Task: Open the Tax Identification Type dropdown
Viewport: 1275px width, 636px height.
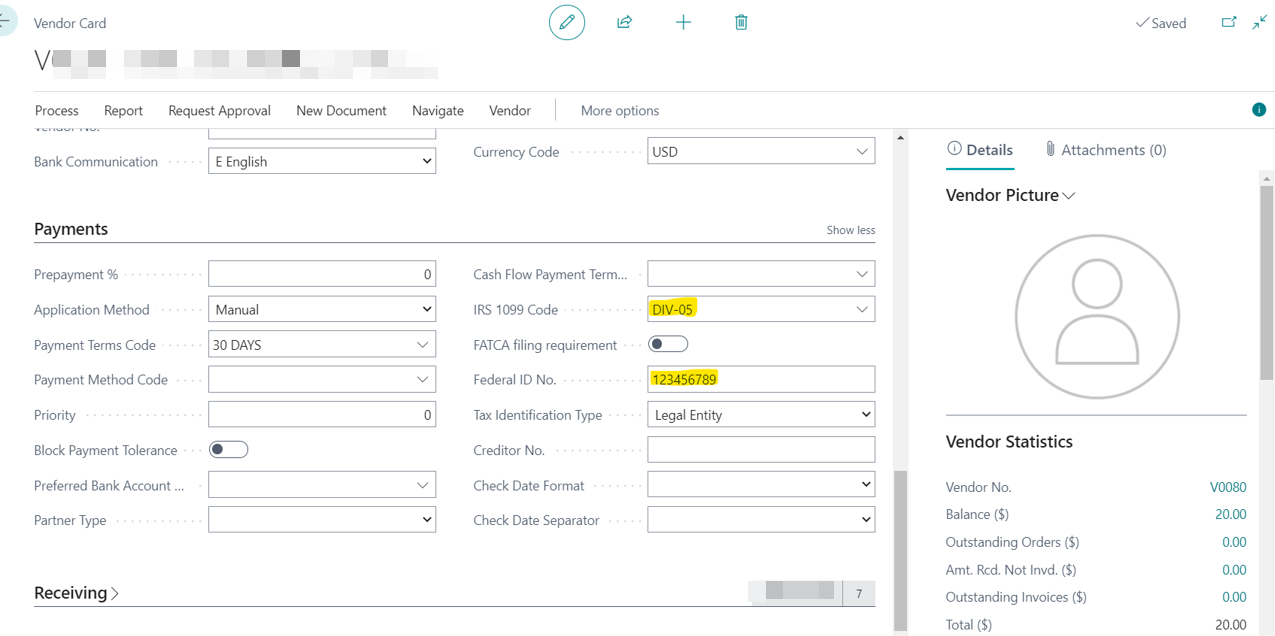Action: pyautogui.click(x=865, y=415)
